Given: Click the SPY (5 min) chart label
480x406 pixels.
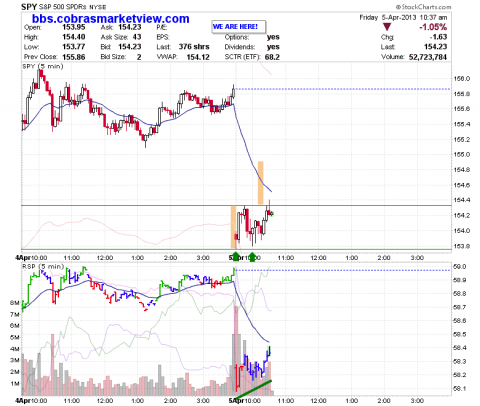Looking at the screenshot, I should (x=43, y=66).
